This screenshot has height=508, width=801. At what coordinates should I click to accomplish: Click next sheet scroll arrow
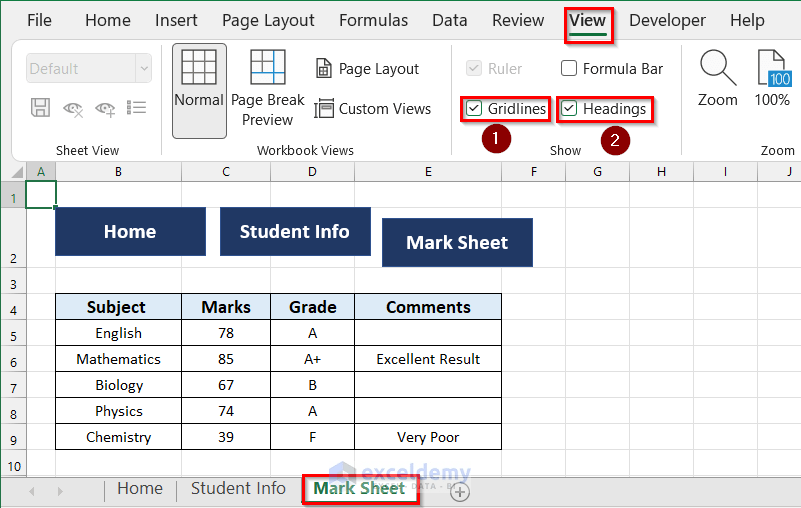(60, 492)
